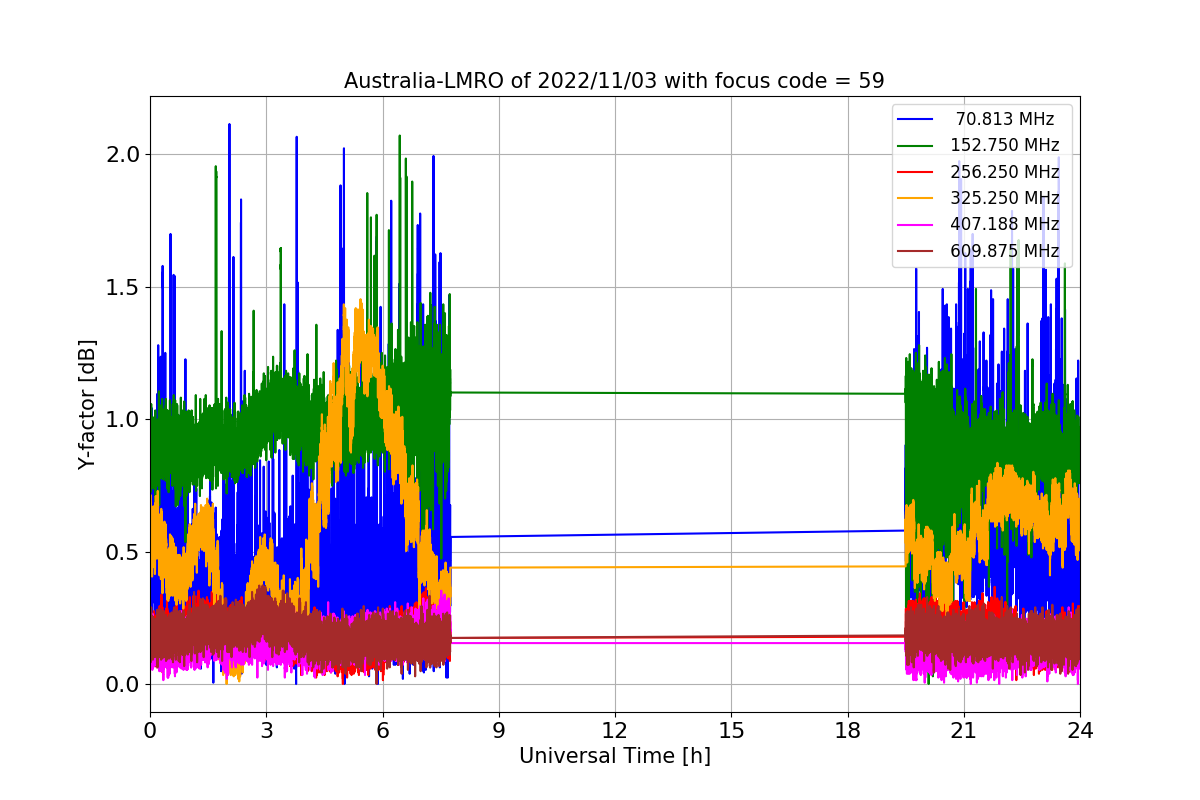Click the y-axis tick label 2.0
1200x800 pixels.
click(x=125, y=155)
